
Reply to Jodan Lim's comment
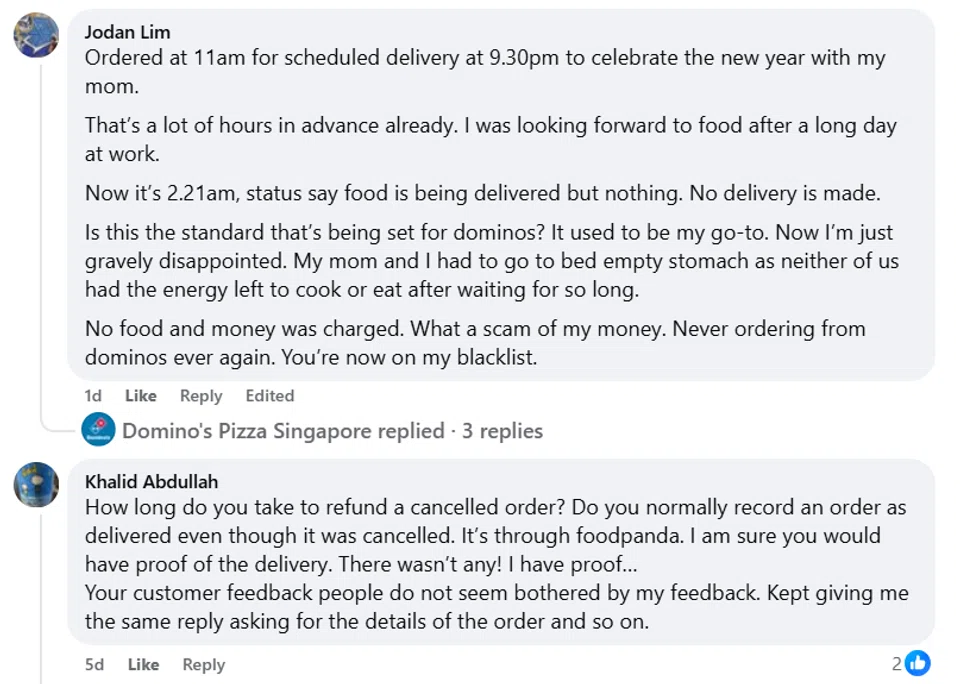[x=201, y=396]
